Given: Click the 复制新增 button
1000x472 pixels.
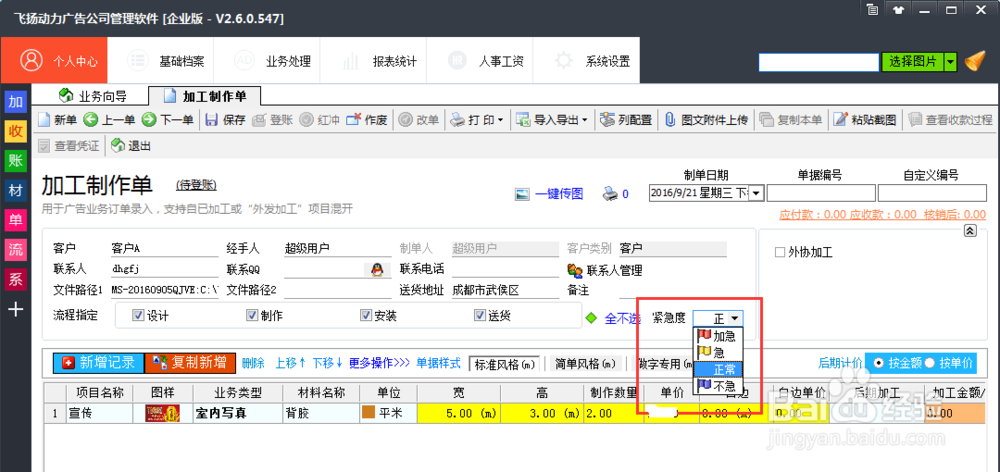Looking at the screenshot, I should (x=190, y=363).
